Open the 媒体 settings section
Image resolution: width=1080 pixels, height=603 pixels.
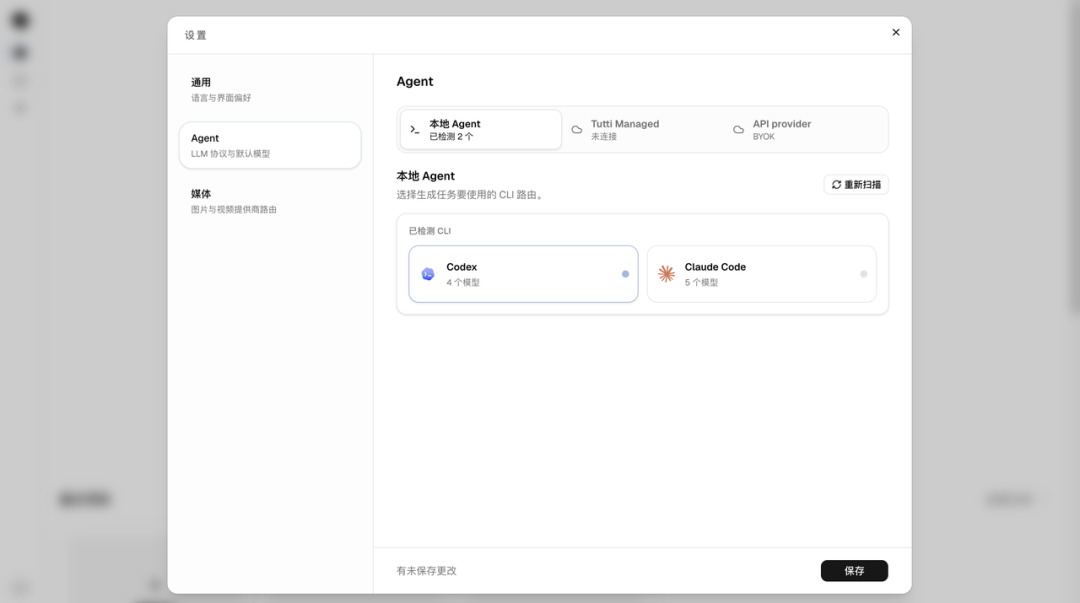click(270, 201)
